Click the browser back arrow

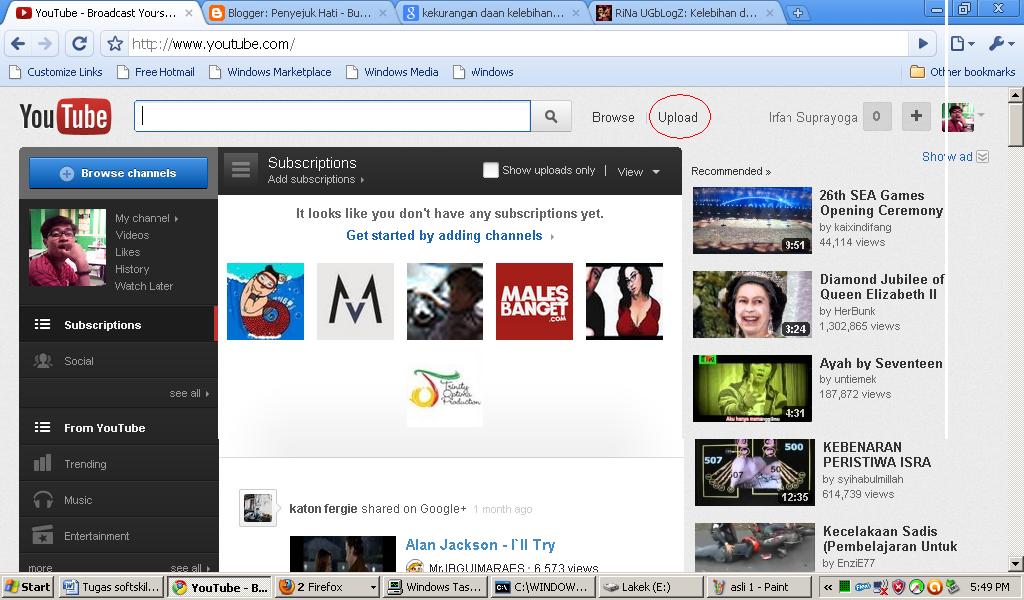(18, 44)
